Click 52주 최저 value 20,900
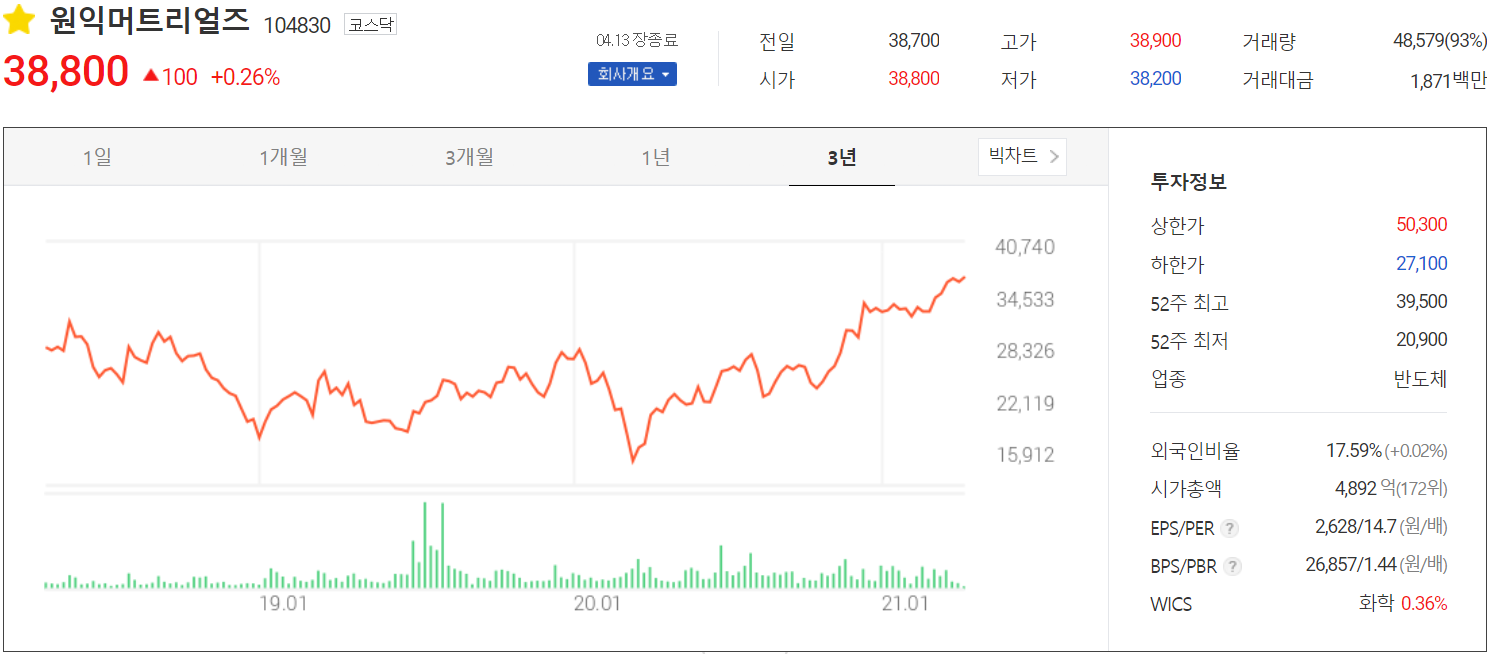This screenshot has width=1489, height=654. 1422,340
